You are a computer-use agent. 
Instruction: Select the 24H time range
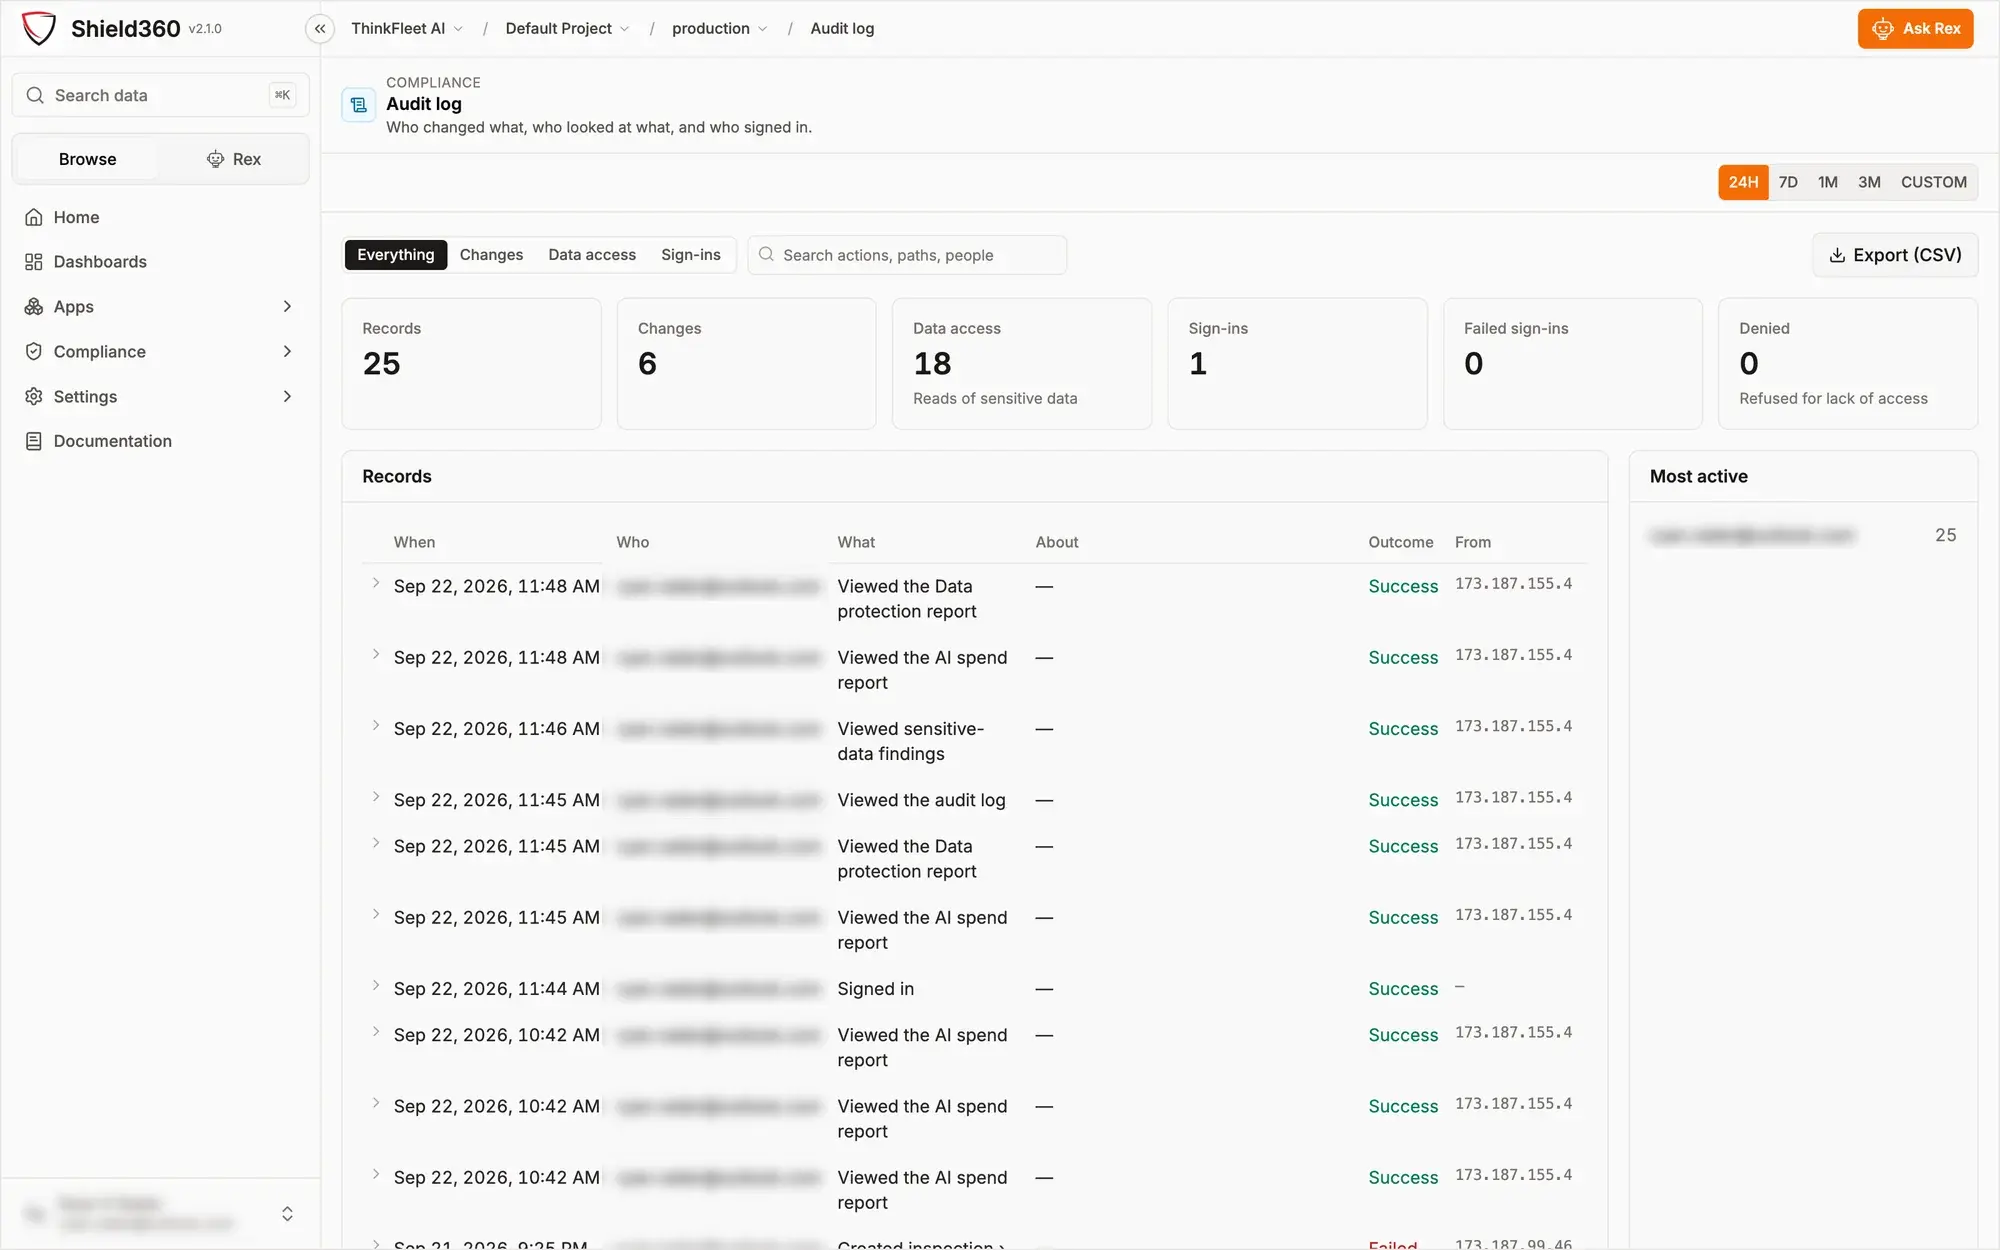(1743, 182)
